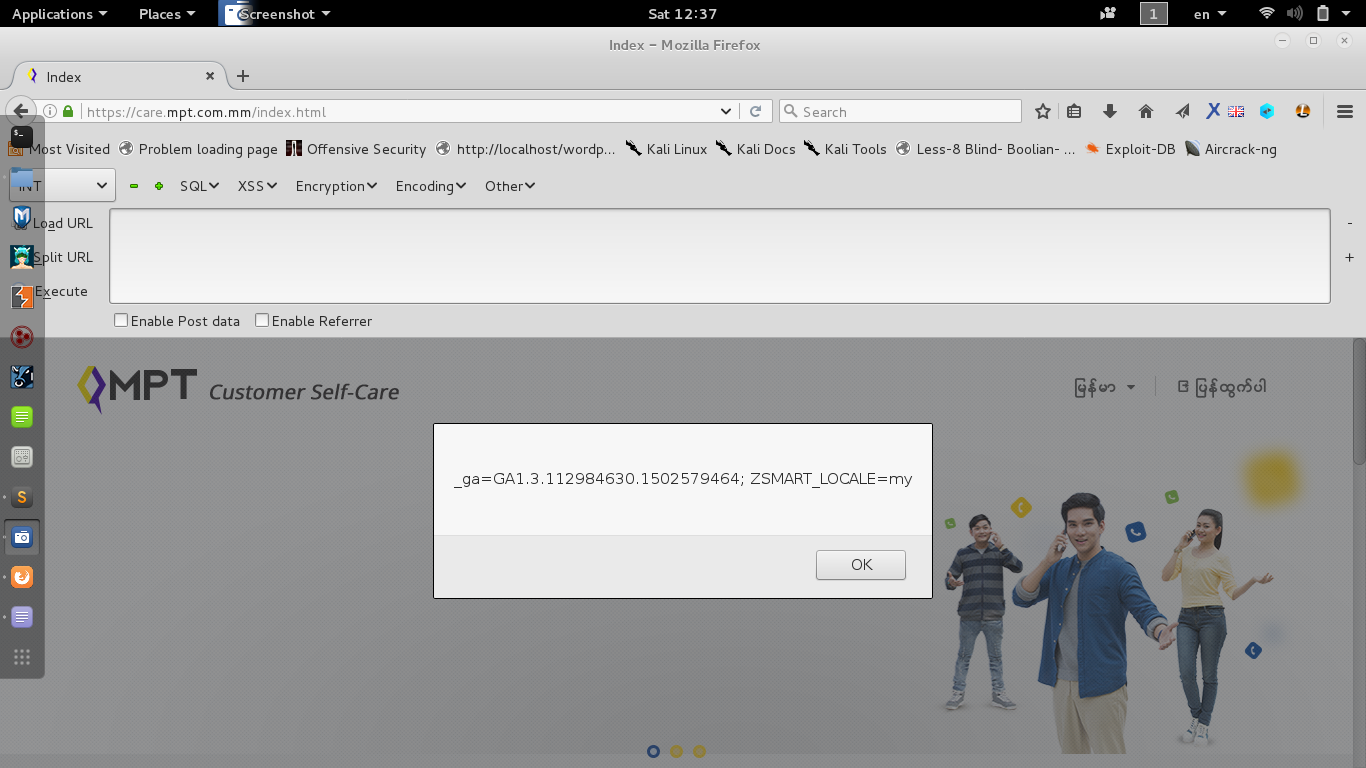The image size is (1366, 768).
Task: Open the Places menu in top bar
Action: pyautogui.click(x=167, y=14)
